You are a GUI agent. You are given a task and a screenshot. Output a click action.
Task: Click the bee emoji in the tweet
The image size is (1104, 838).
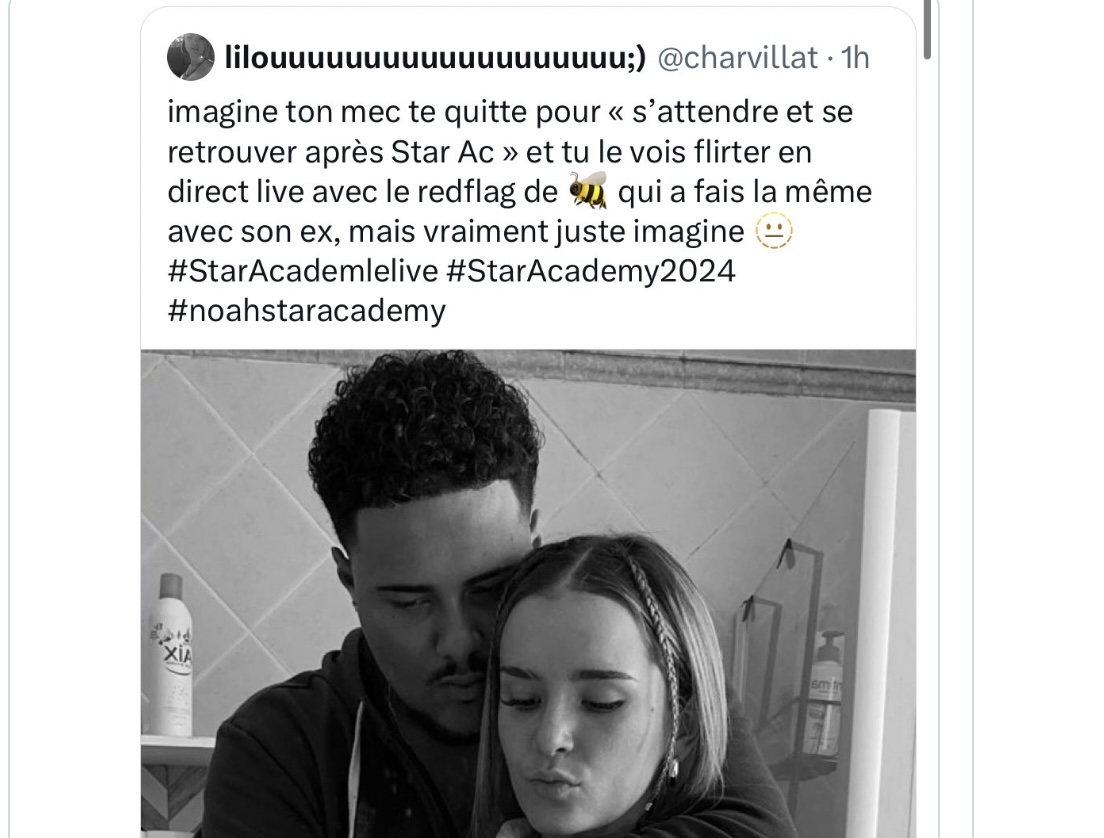click(x=588, y=191)
